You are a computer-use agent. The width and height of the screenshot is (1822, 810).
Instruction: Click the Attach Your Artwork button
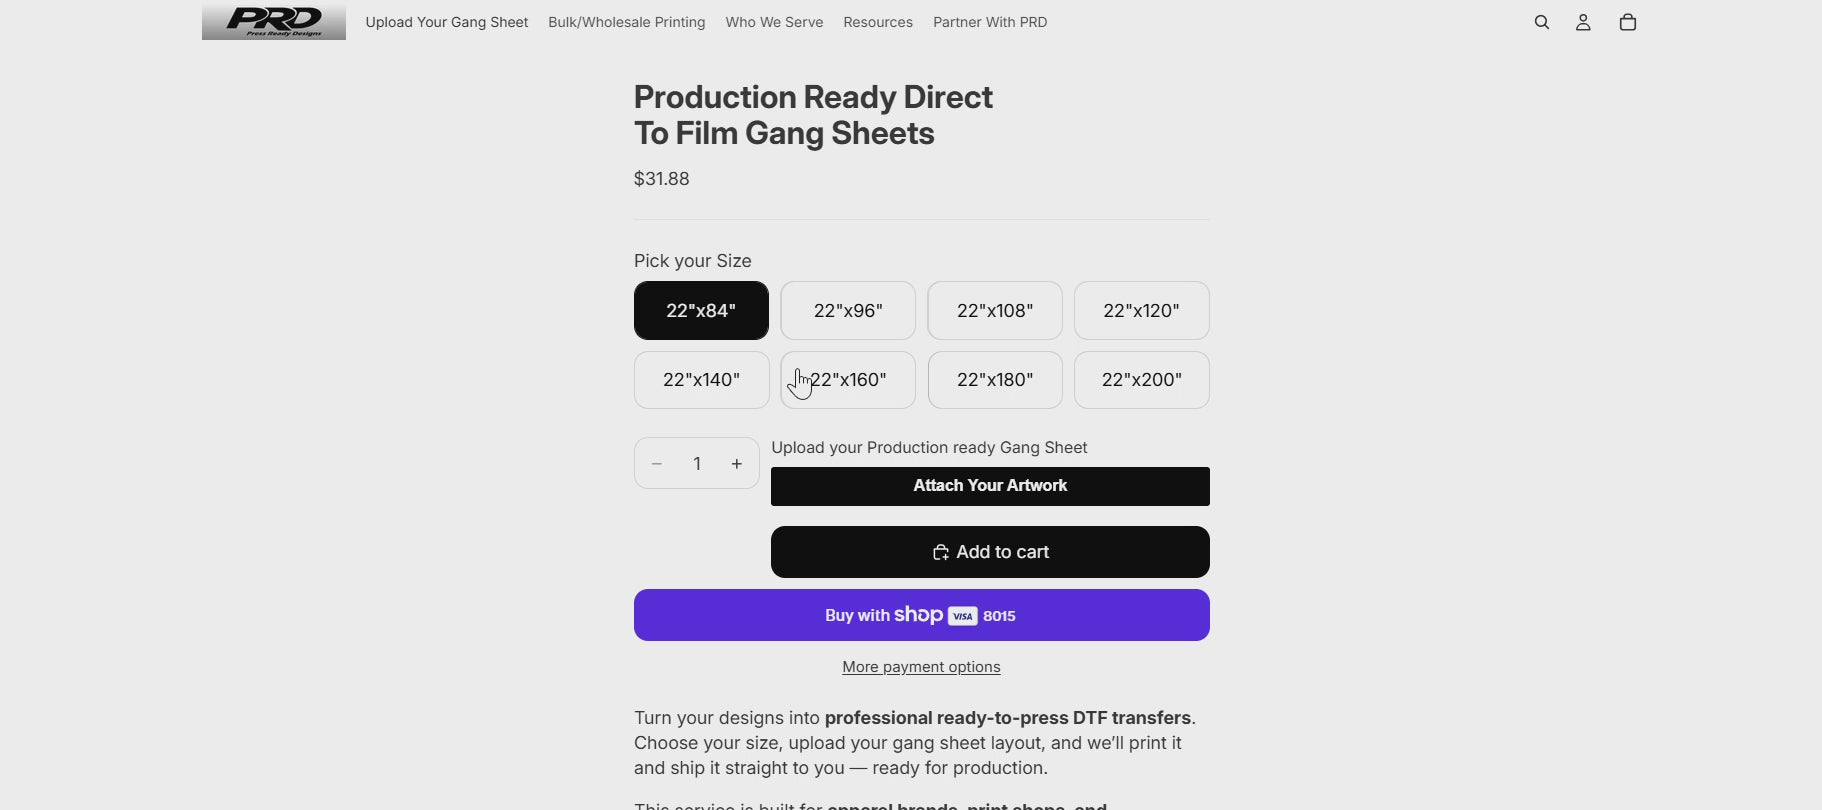[990, 486]
